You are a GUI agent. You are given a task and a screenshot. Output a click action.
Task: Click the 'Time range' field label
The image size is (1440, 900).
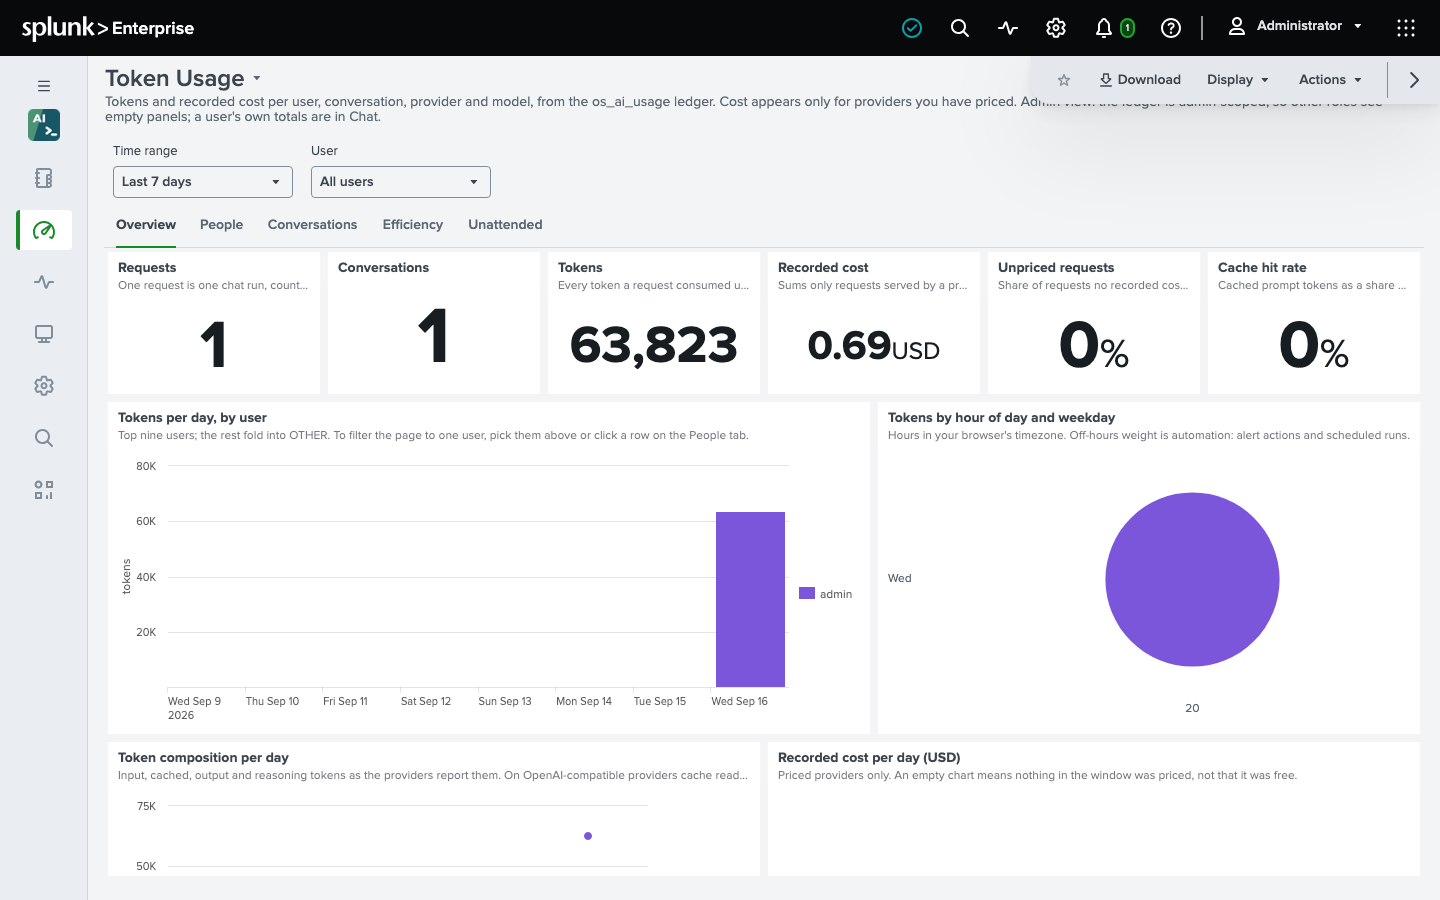145,151
